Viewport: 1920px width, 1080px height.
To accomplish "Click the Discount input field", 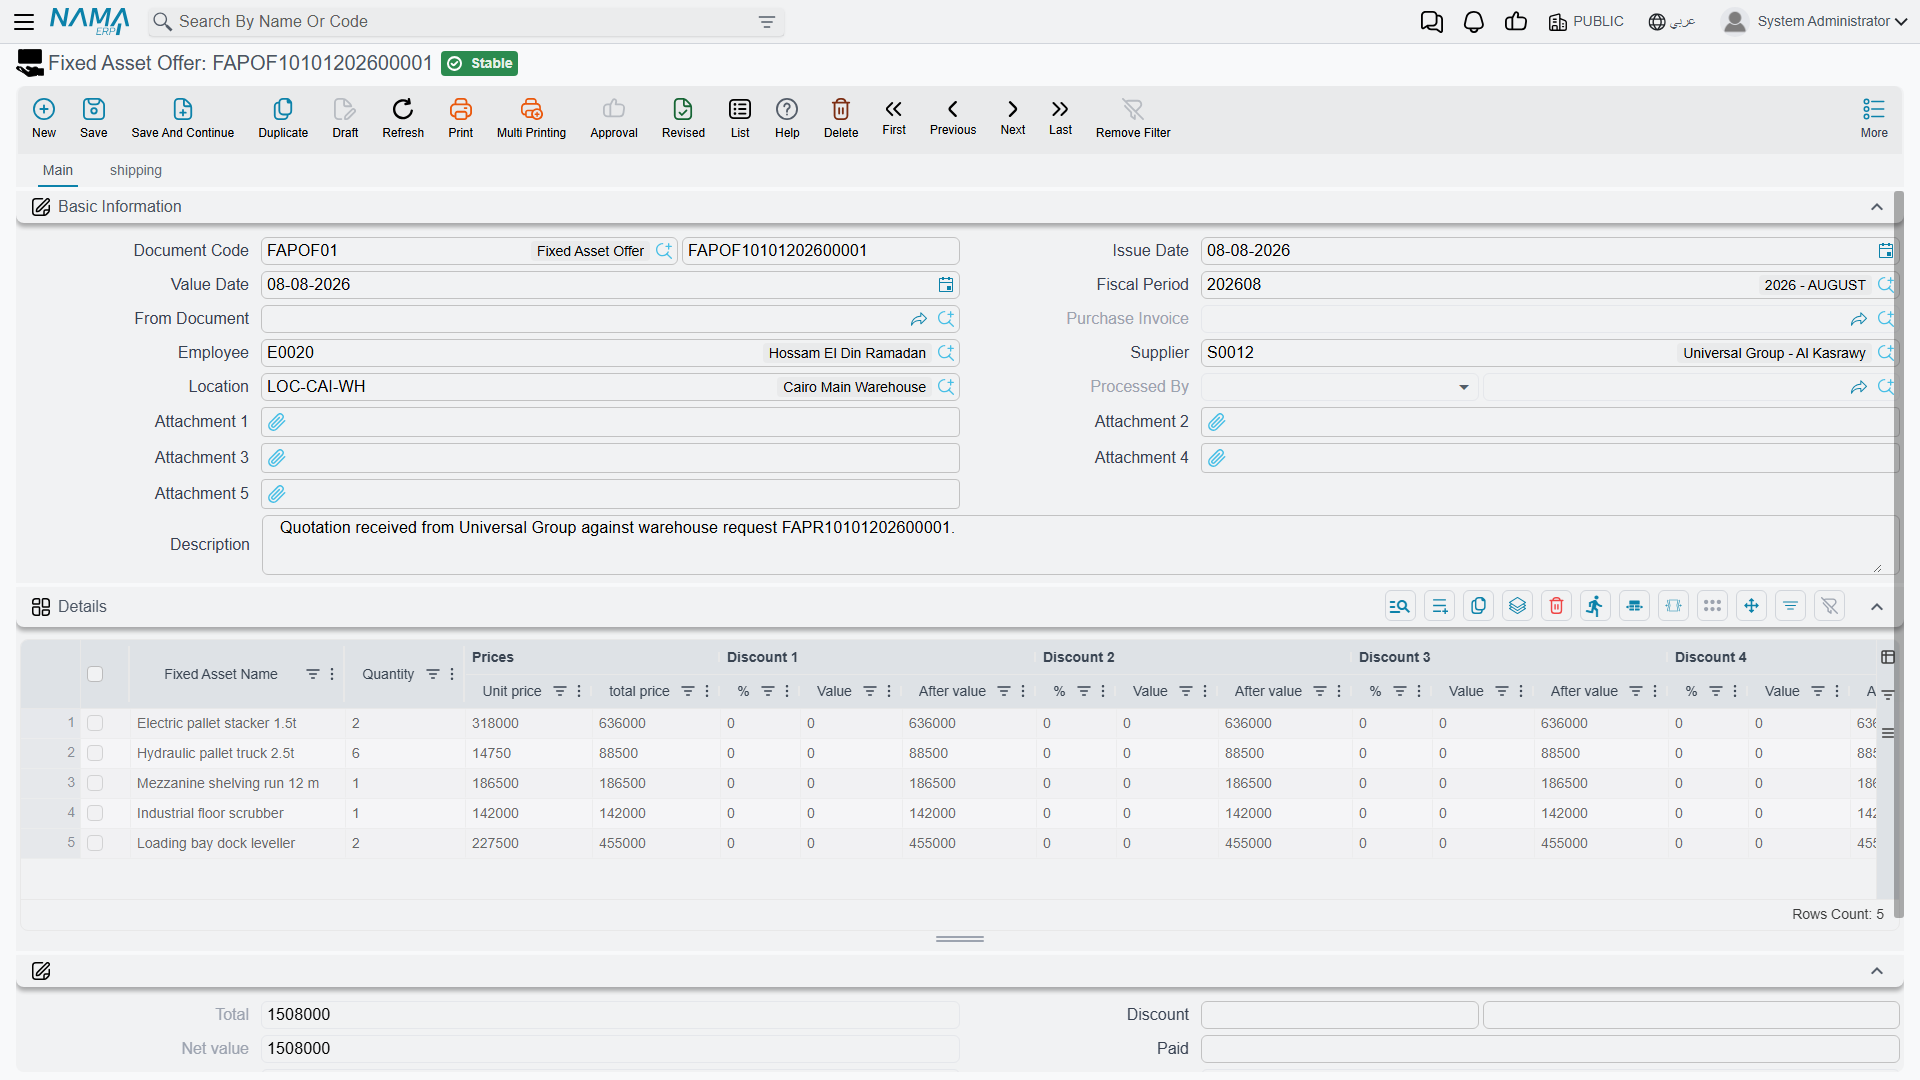I will (x=1339, y=1015).
